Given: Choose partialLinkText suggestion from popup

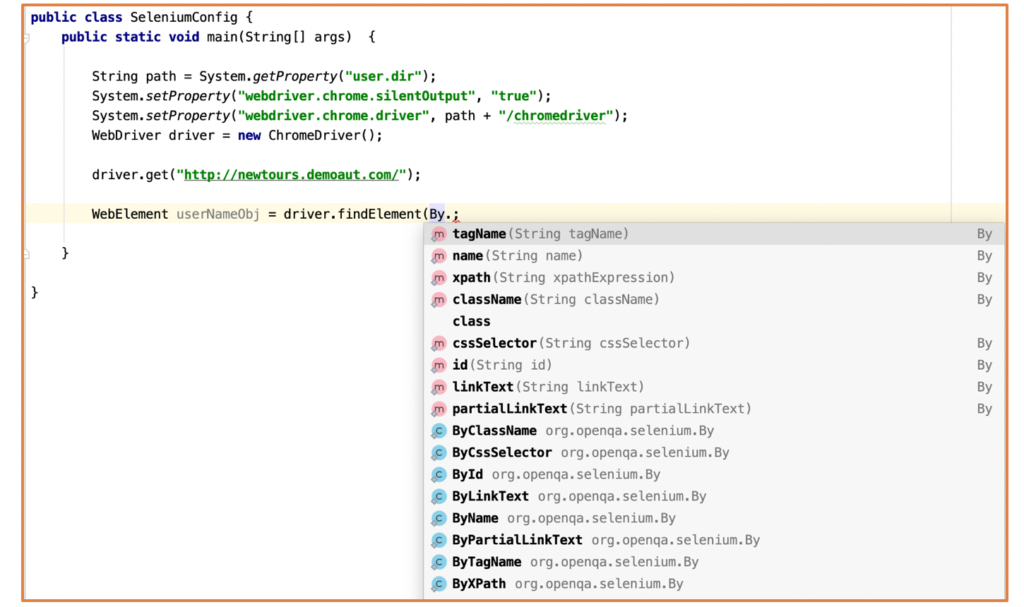Looking at the screenshot, I should click(714, 408).
